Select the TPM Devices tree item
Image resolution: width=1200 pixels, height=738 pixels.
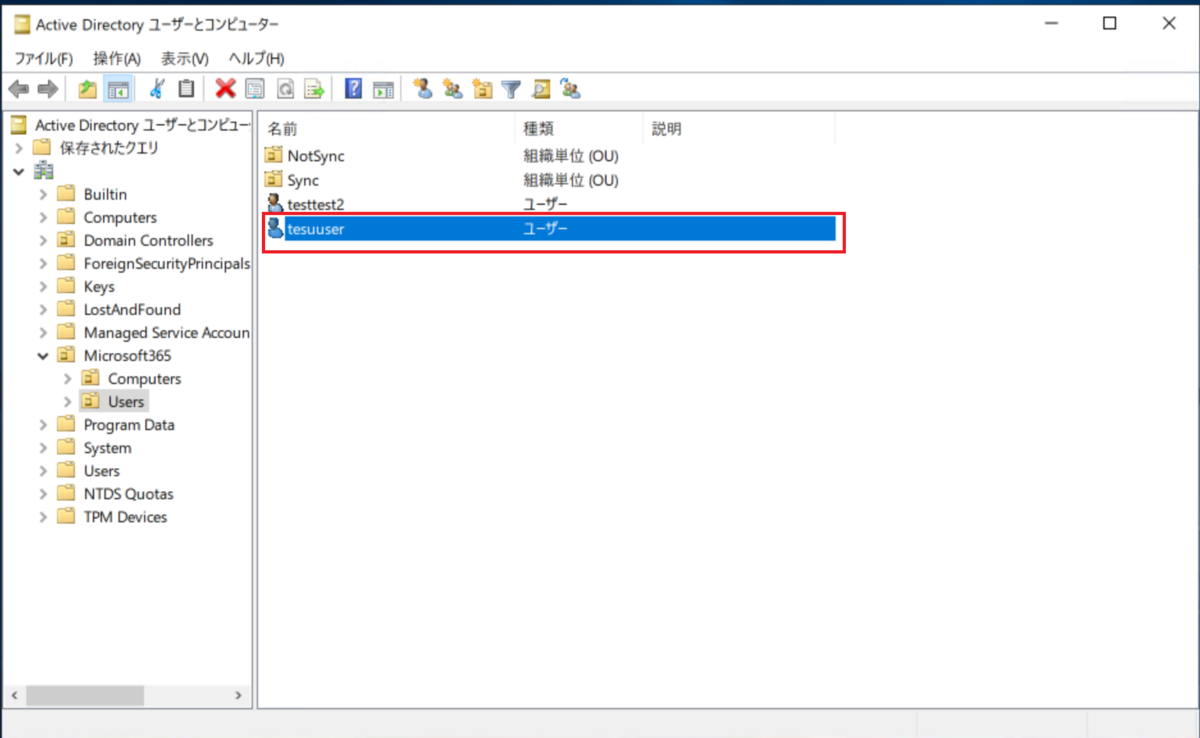pos(125,517)
